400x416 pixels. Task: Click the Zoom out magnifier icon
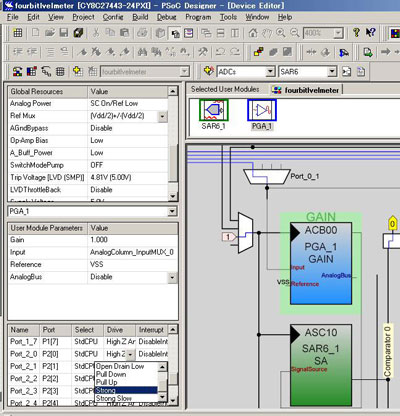[295, 33]
